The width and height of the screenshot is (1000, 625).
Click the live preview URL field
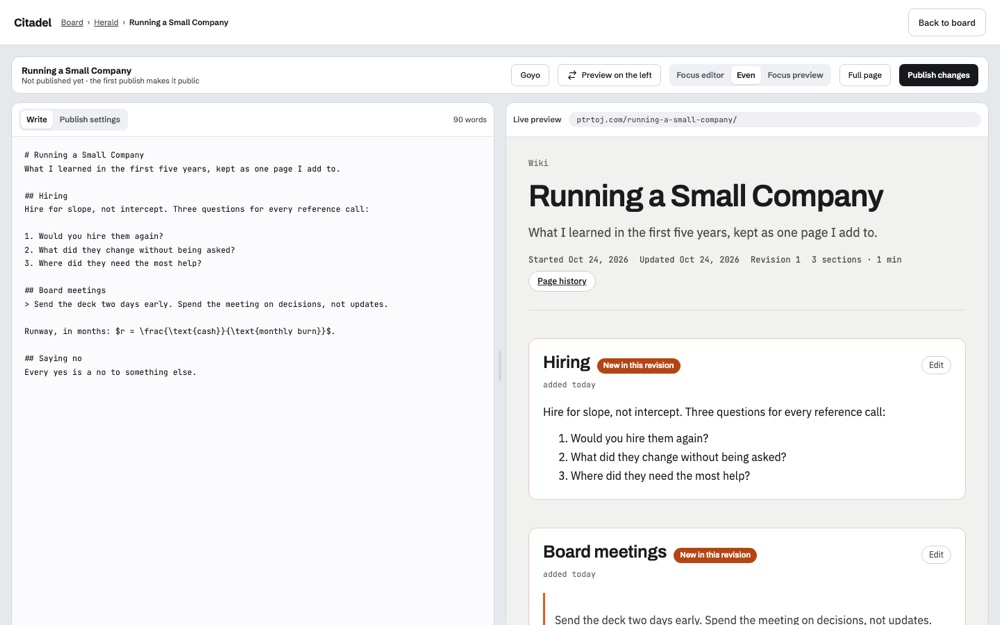774,119
